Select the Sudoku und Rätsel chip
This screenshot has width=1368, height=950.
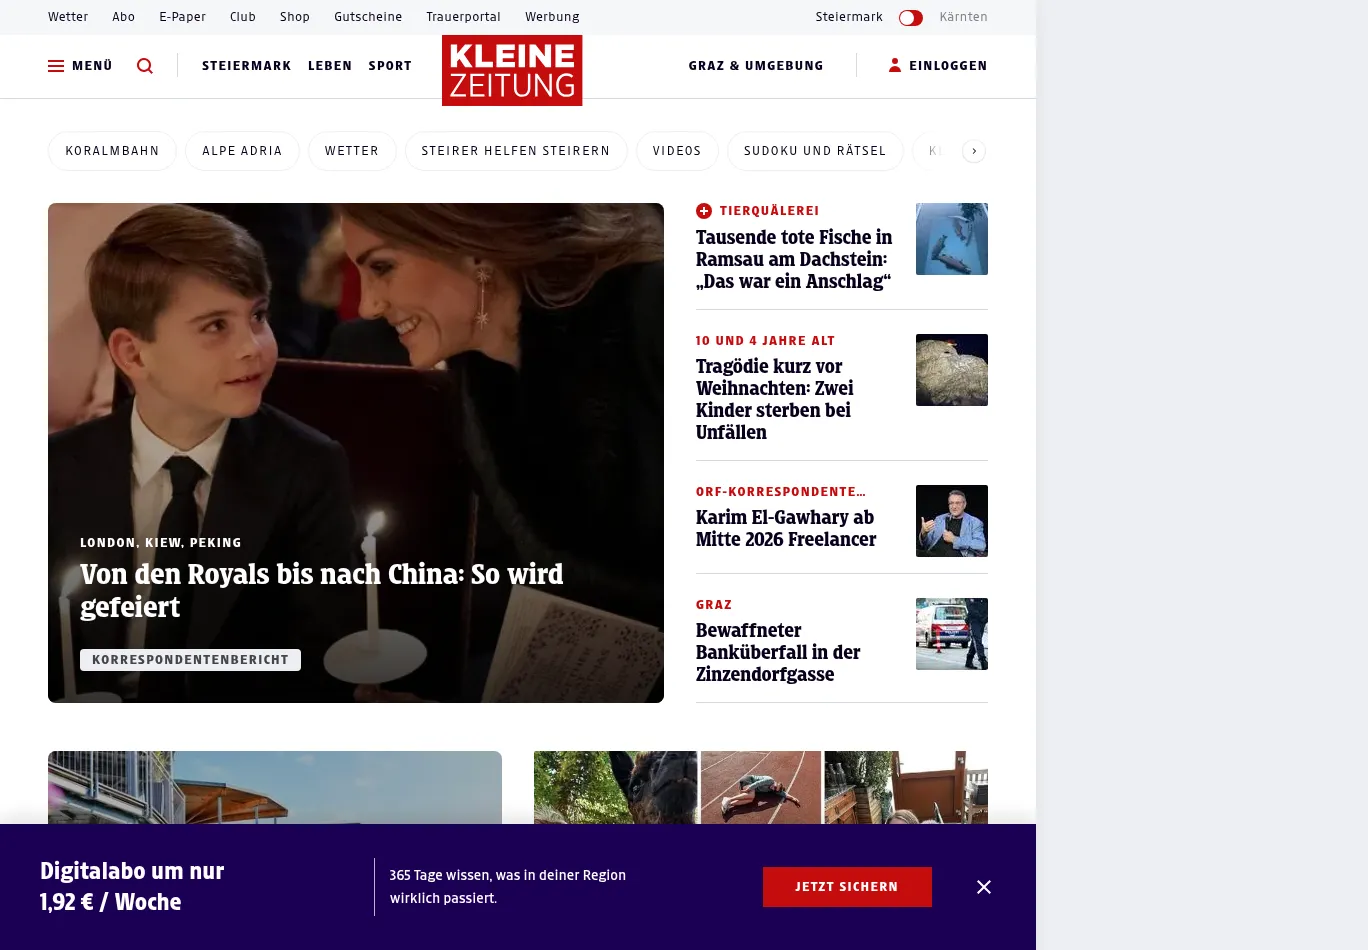pyautogui.click(x=815, y=151)
